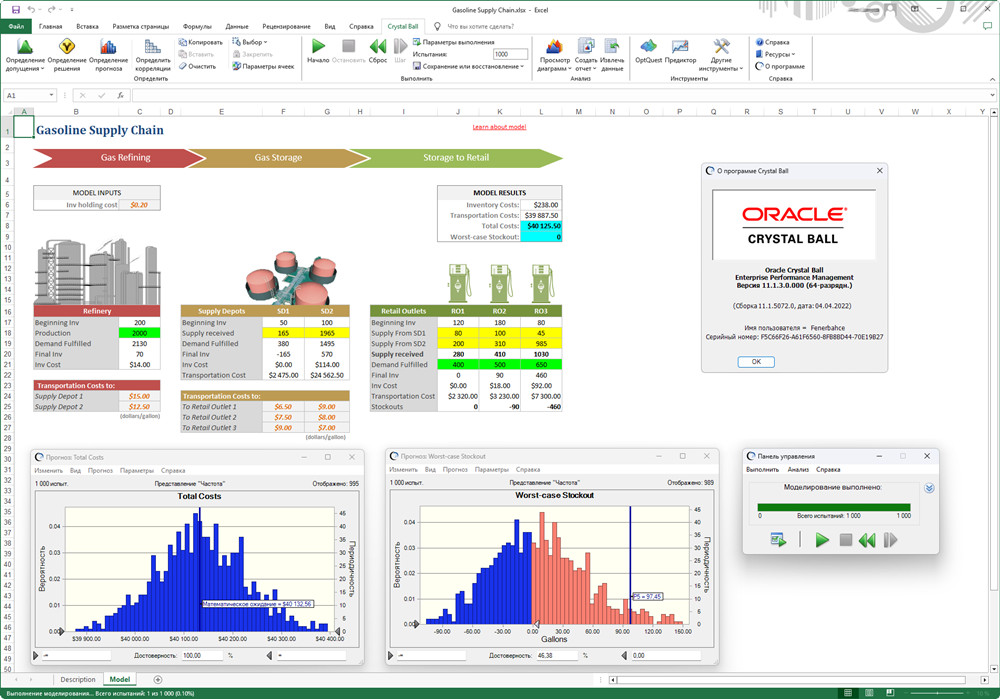
Task: Launch the Предиктор tool
Action: [680, 51]
